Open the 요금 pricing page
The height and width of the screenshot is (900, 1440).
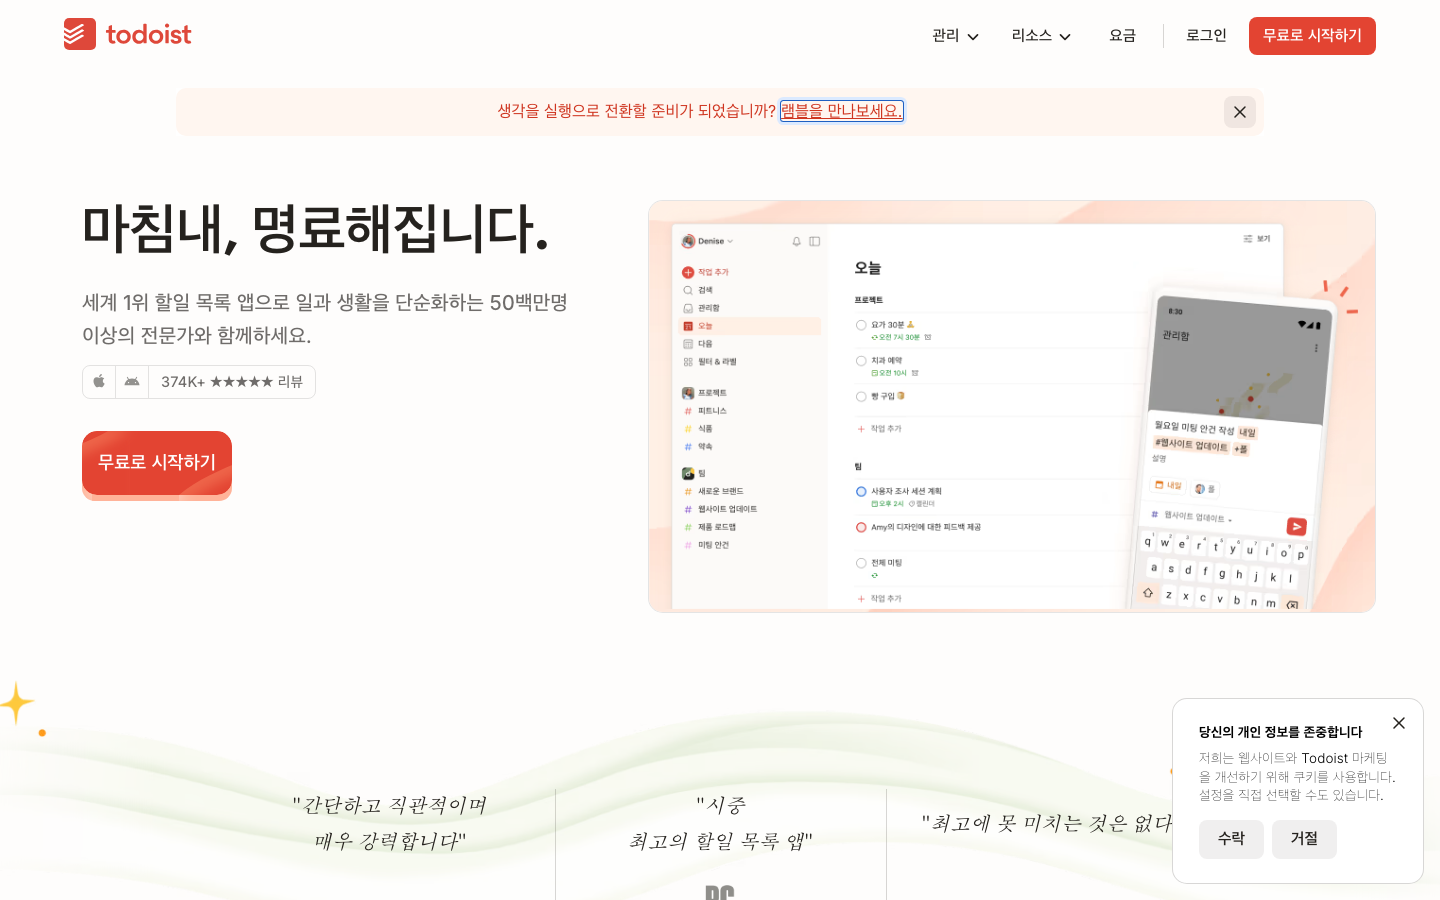pos(1122,36)
